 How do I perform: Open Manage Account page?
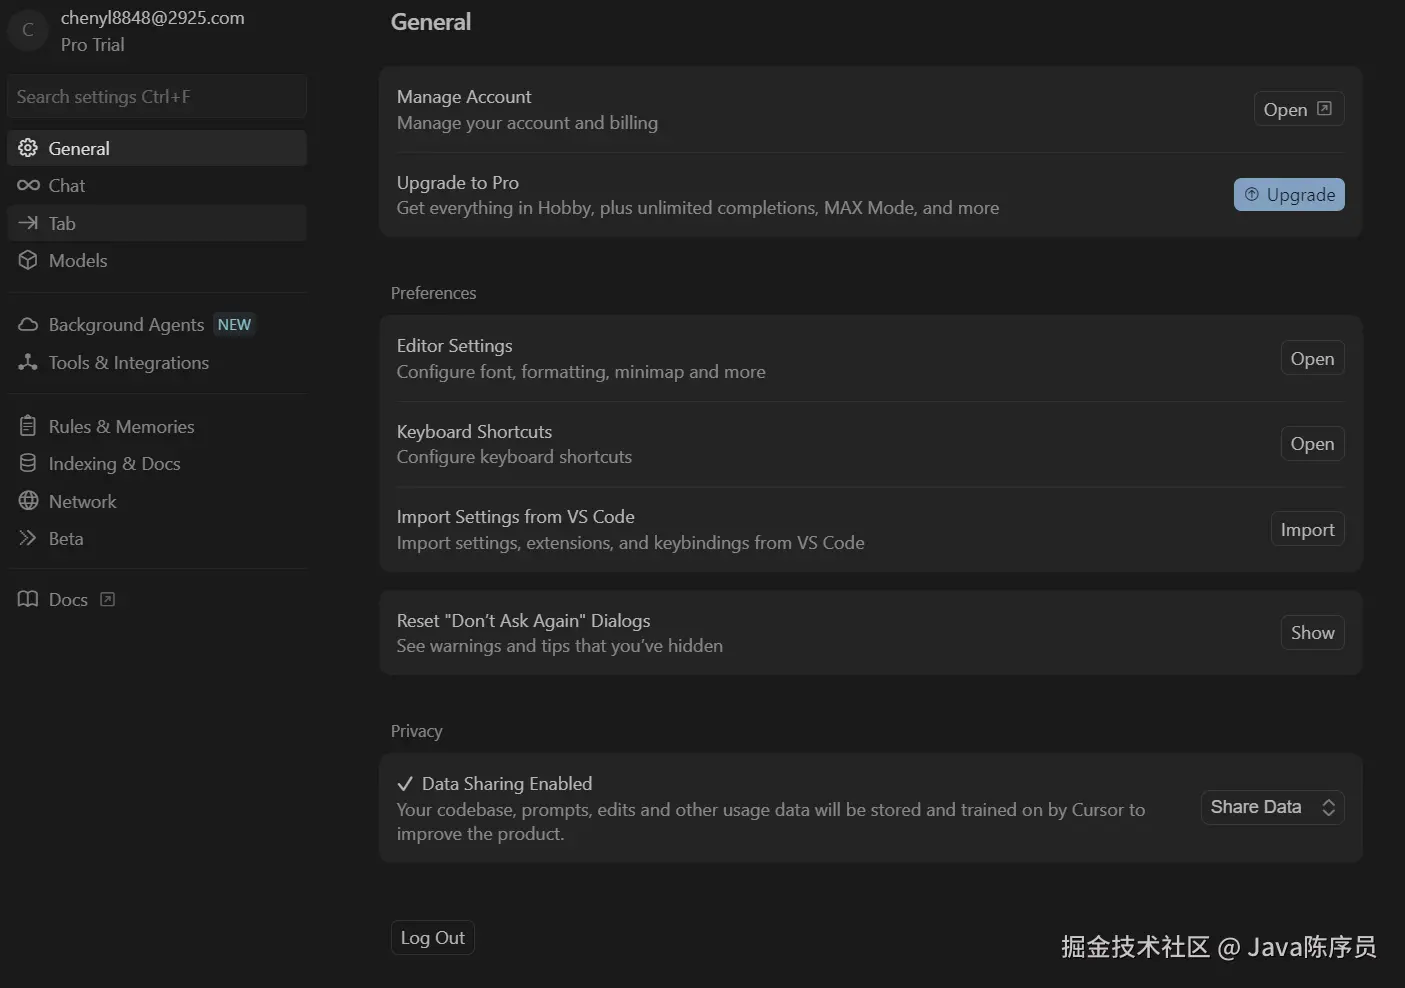coord(1298,109)
